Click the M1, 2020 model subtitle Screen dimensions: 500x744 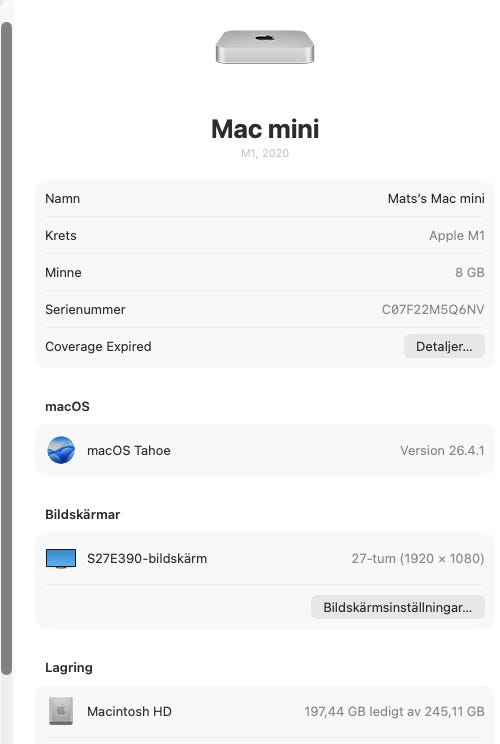point(265,153)
